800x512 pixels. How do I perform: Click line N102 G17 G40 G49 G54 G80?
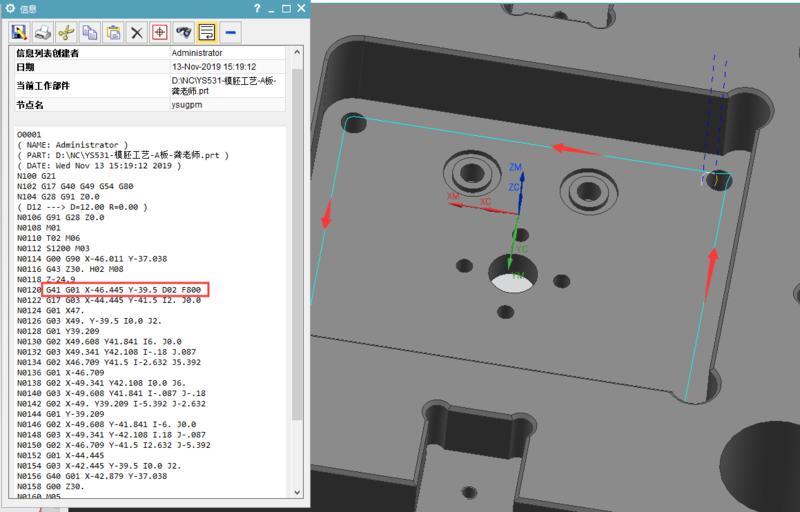(x=75, y=186)
